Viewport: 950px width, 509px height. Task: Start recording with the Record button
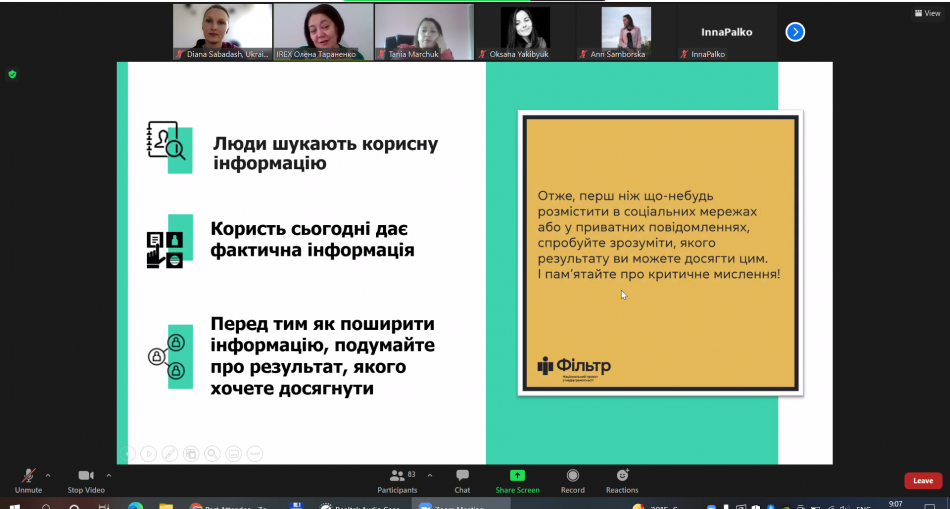(572, 476)
